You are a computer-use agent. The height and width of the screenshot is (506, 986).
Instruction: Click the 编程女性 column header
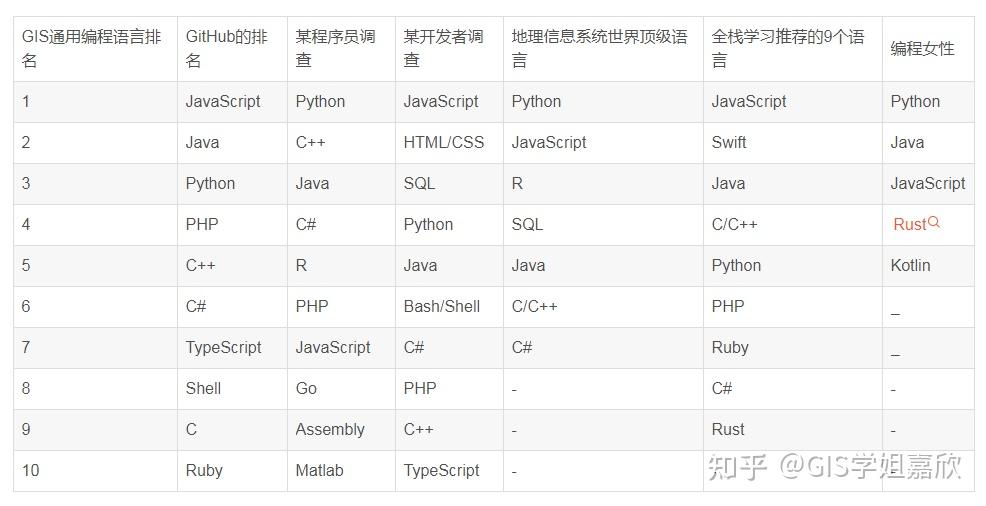pos(928,49)
